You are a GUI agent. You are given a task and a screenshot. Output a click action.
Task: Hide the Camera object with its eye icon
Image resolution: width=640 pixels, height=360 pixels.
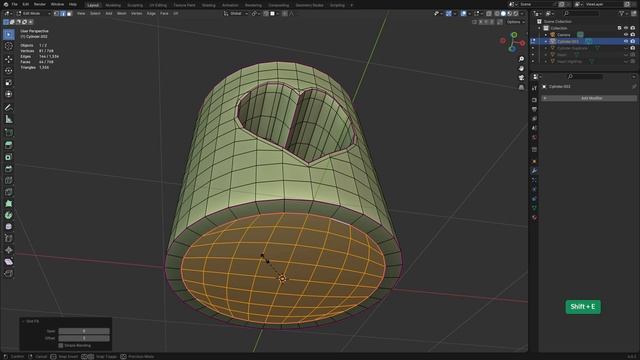point(626,35)
